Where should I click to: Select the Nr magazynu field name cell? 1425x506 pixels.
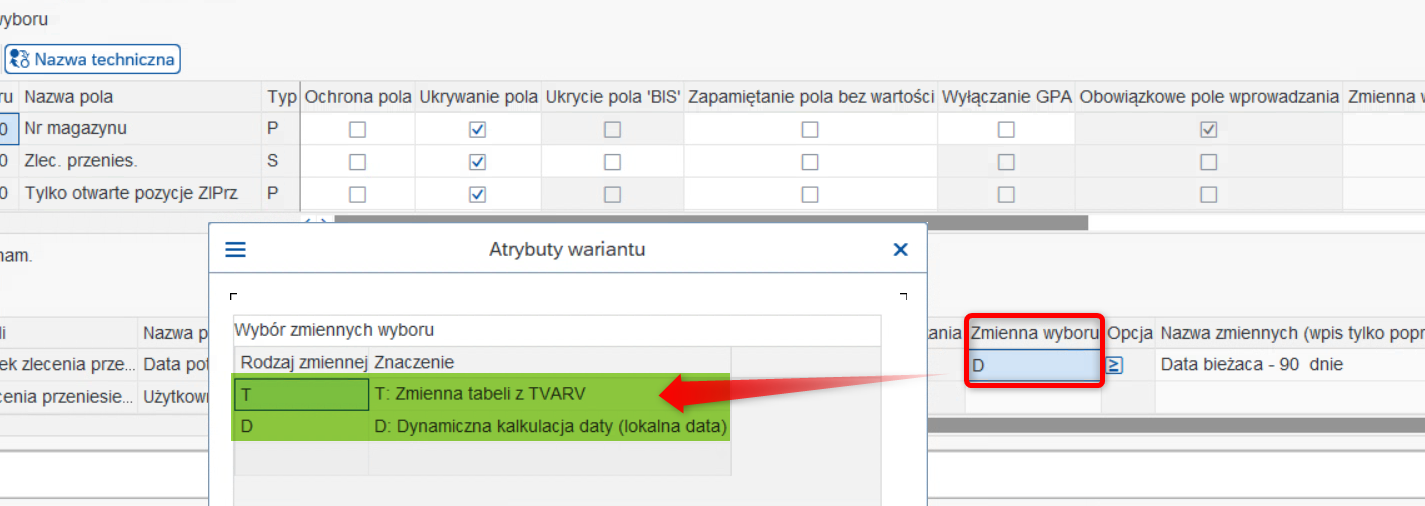[x=140, y=129]
